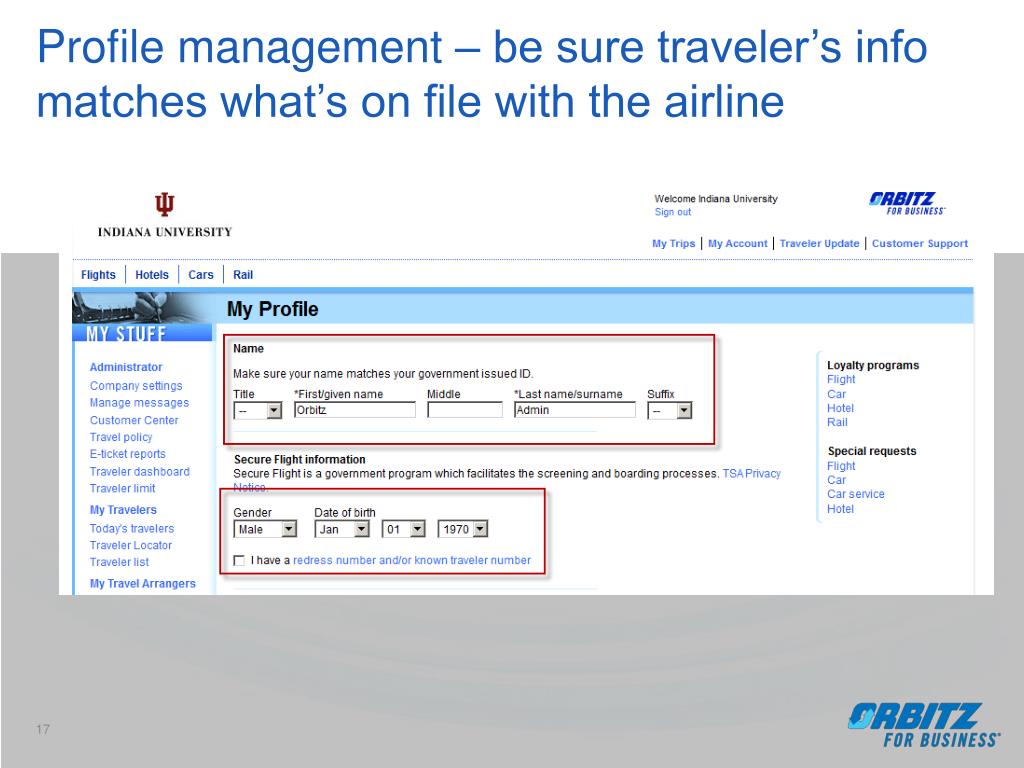Open the Suffix dropdown

(669, 411)
